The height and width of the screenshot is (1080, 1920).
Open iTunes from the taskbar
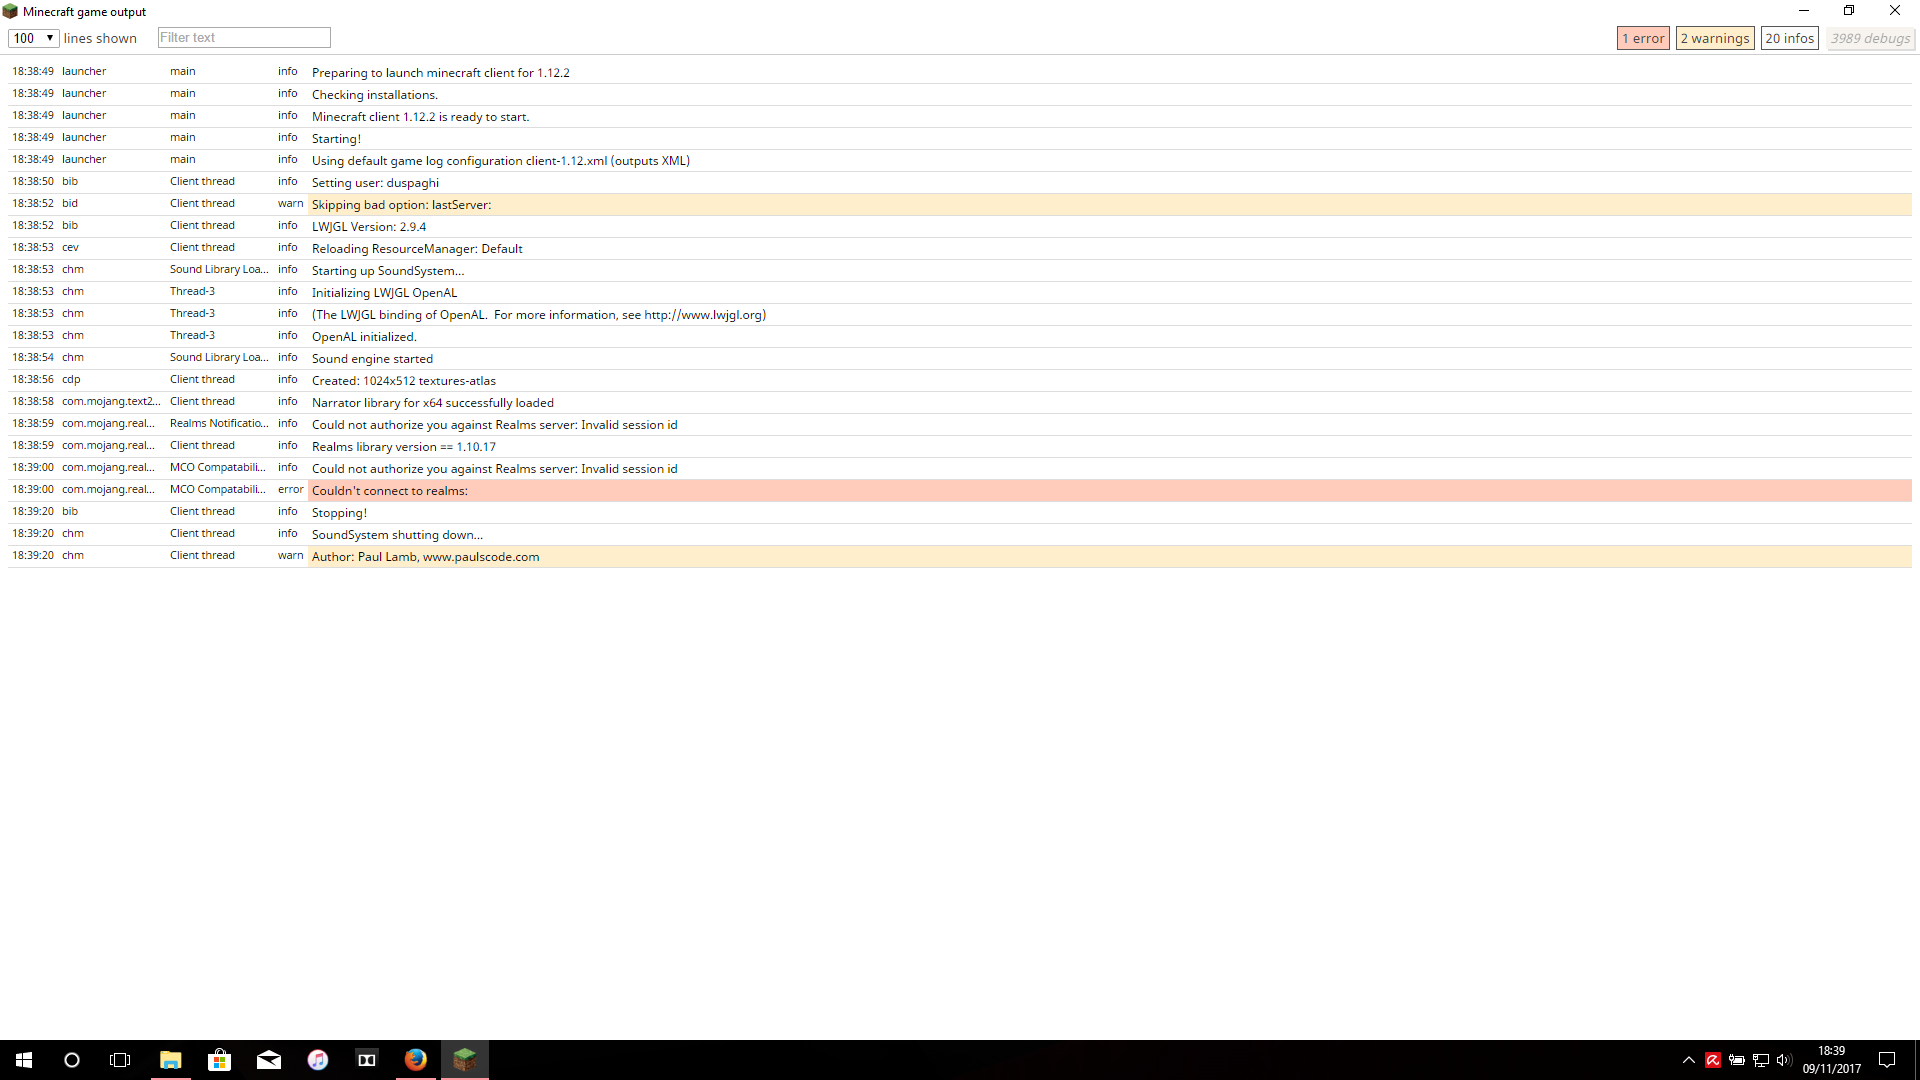[317, 1060]
